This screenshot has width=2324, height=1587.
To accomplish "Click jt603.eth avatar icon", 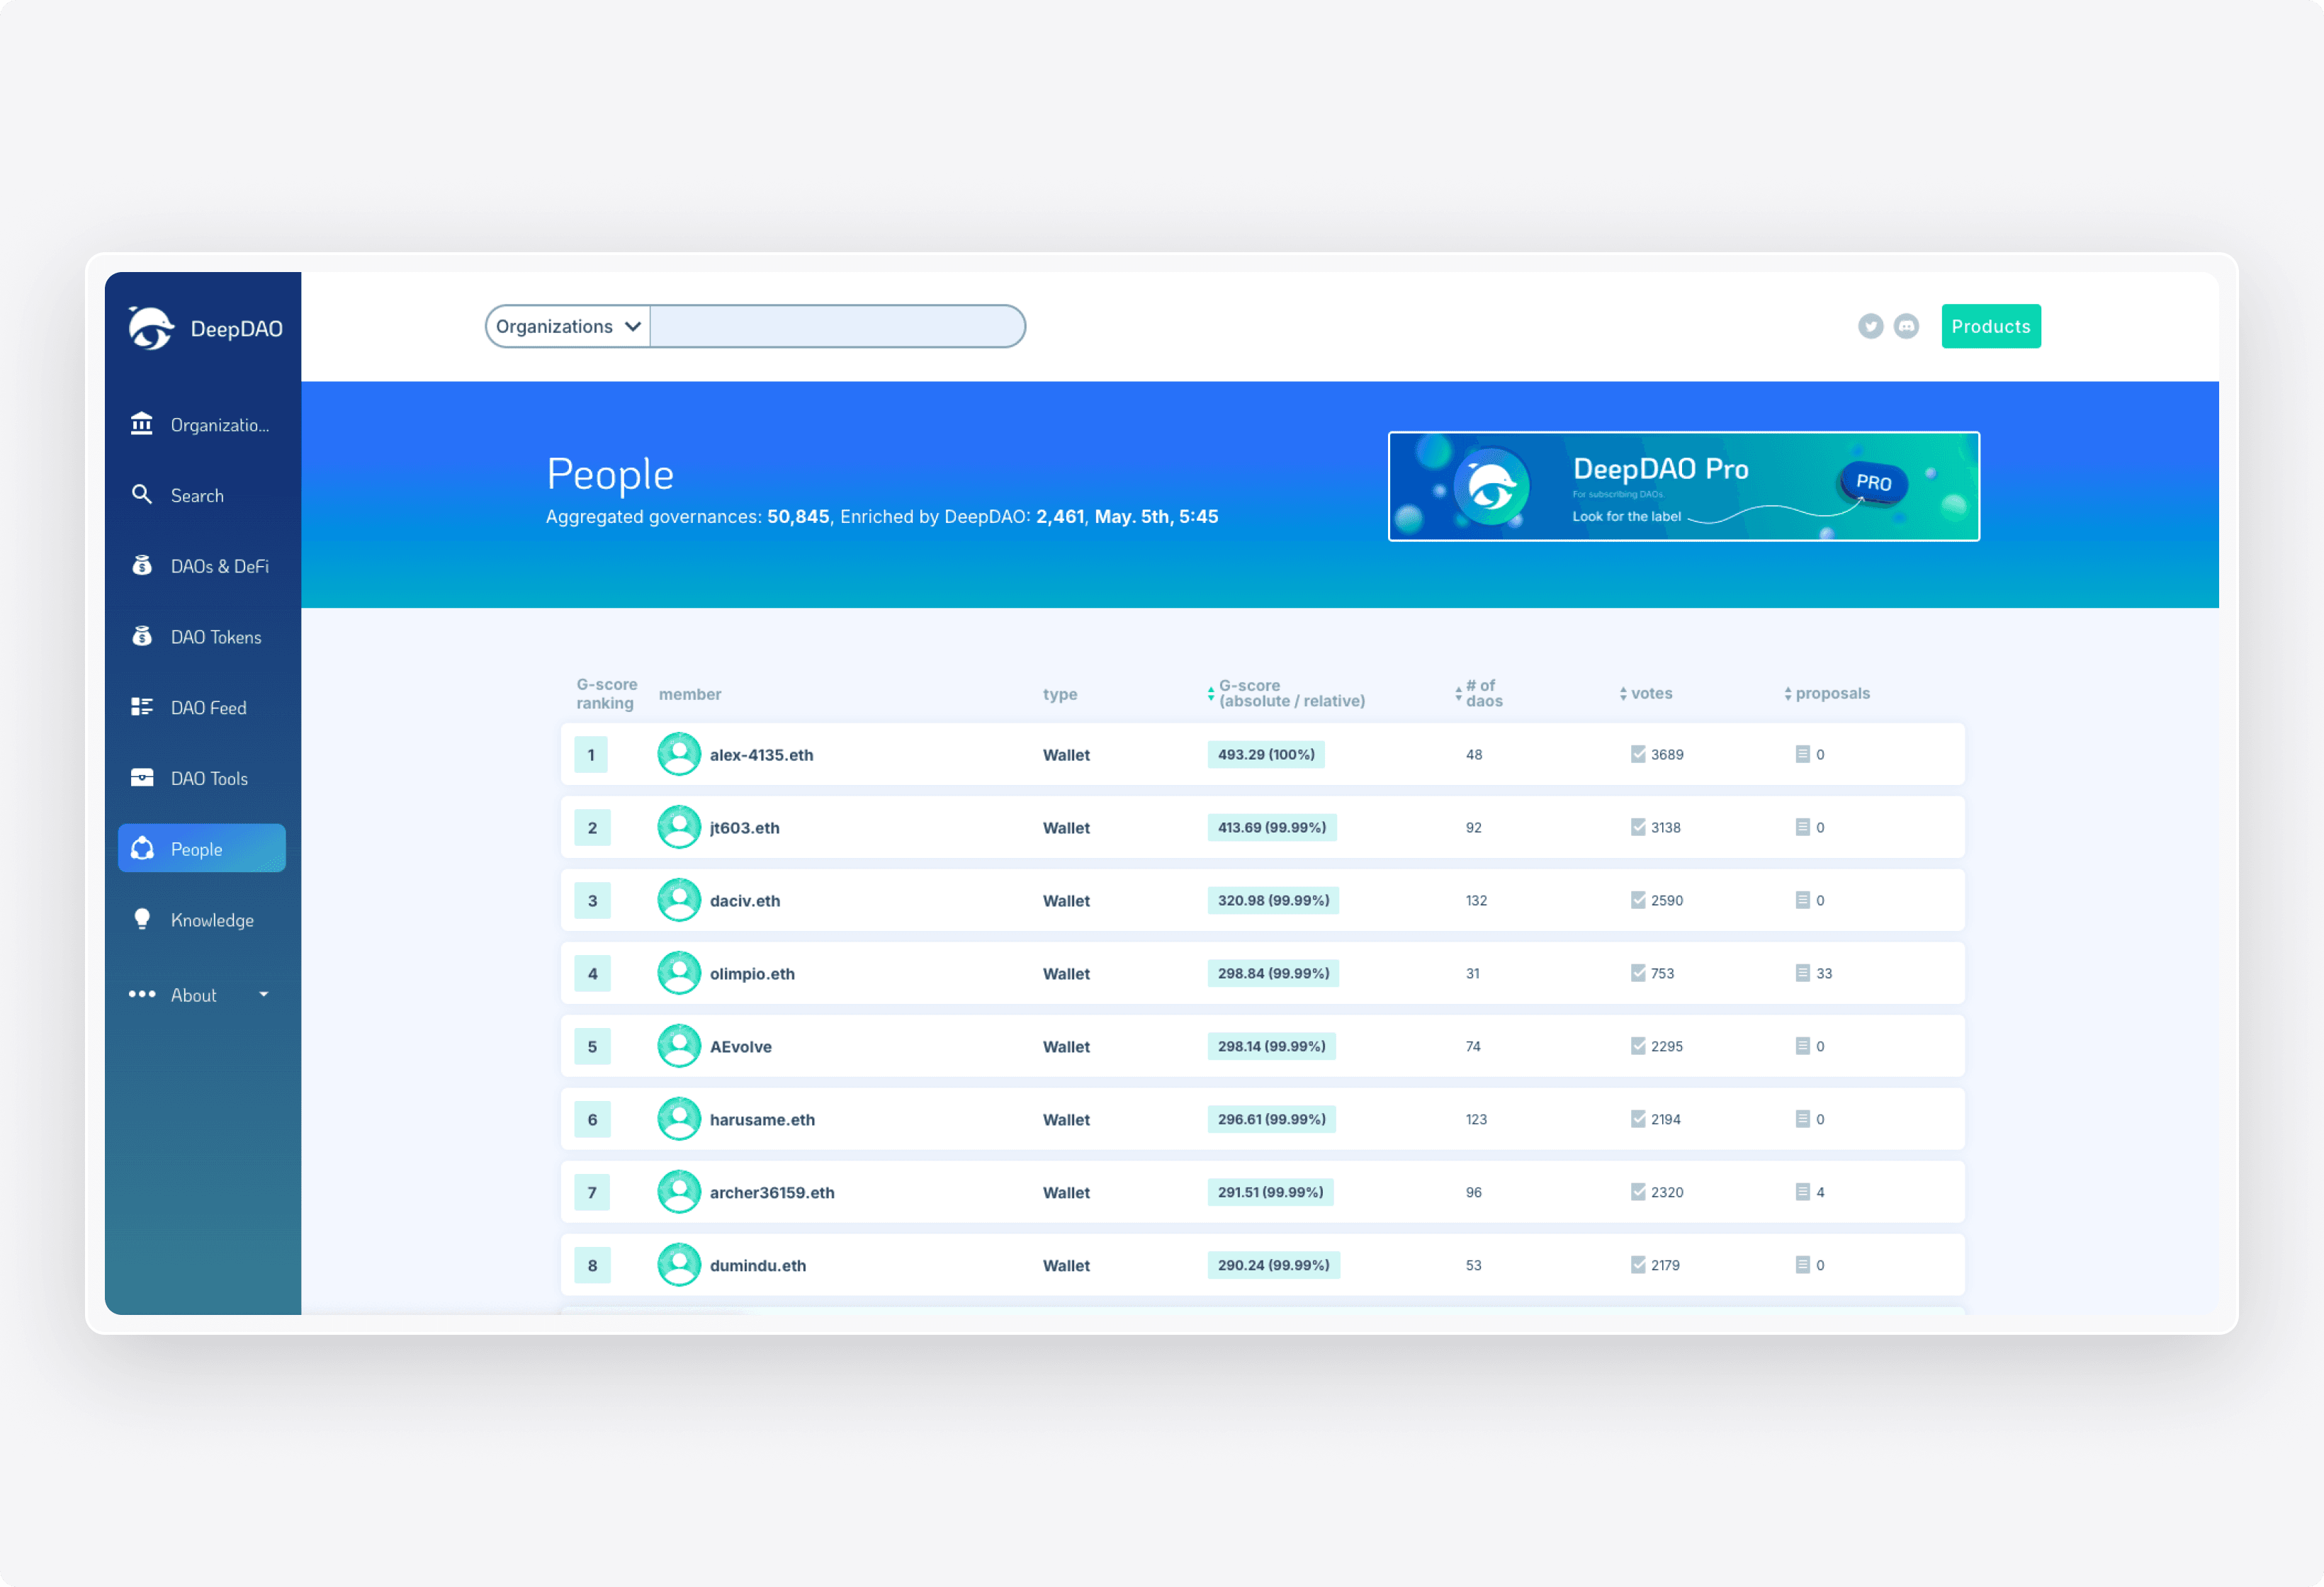I will tap(679, 827).
